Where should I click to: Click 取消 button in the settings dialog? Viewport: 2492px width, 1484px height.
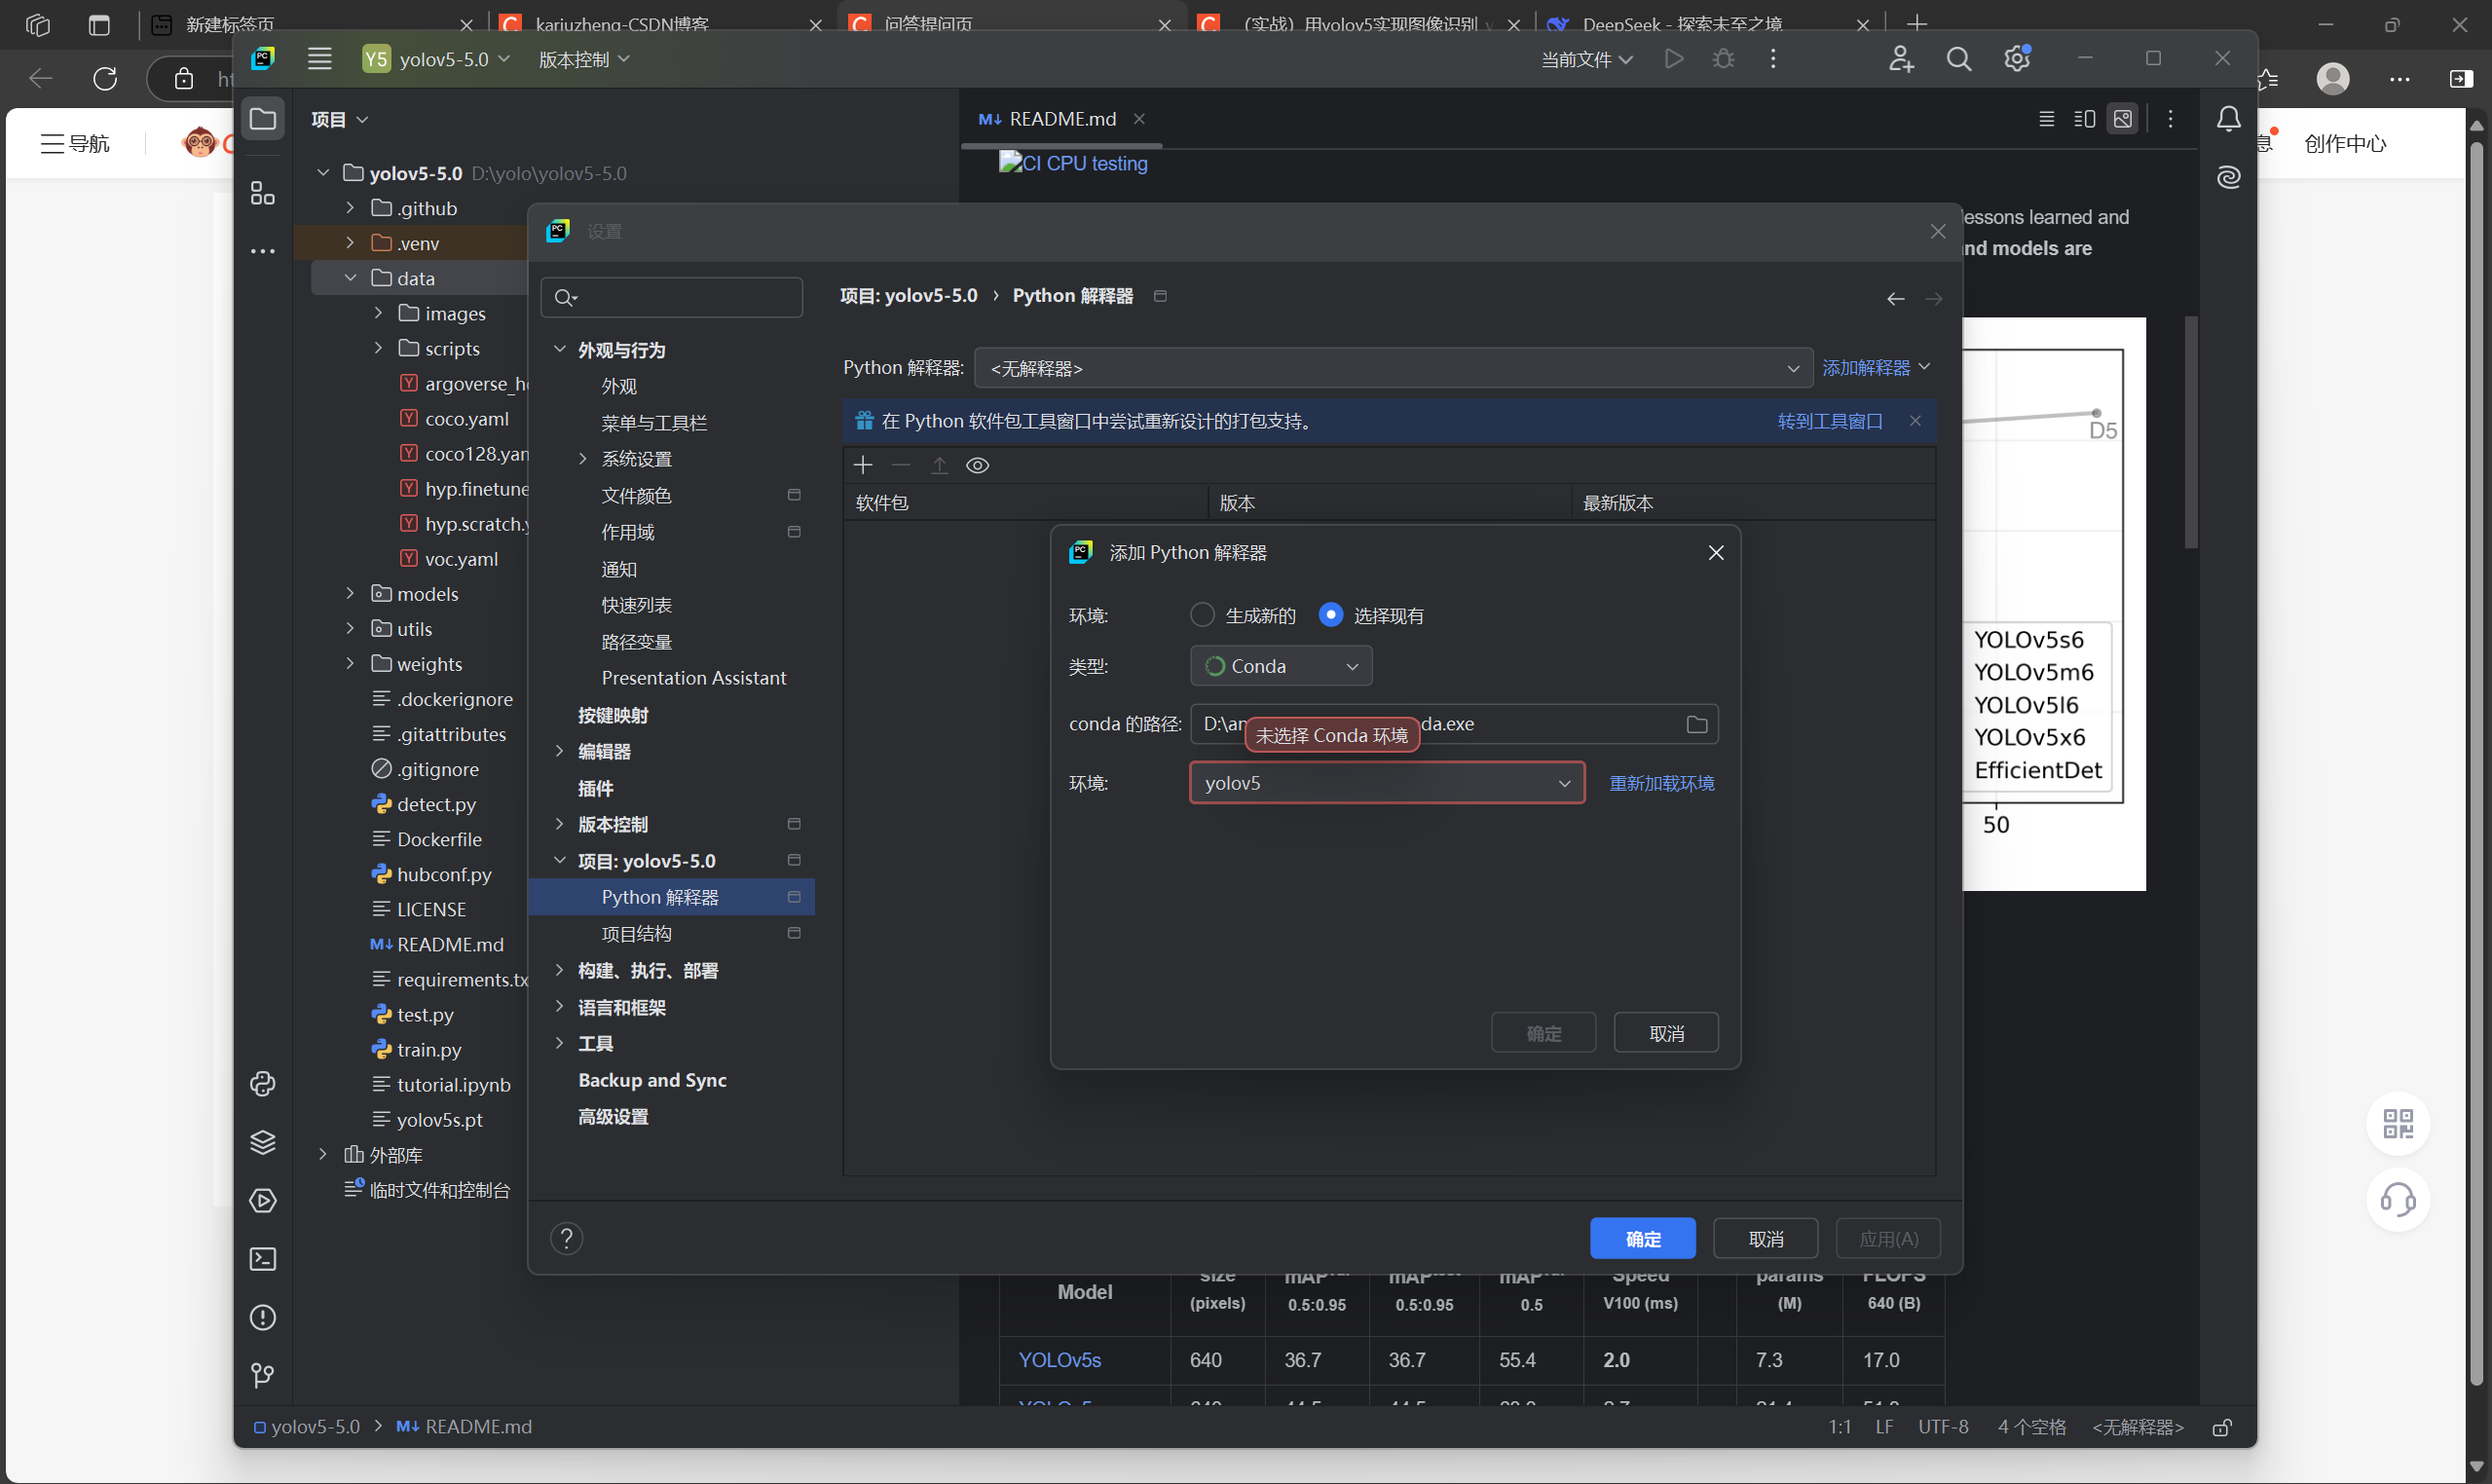click(x=1766, y=1239)
